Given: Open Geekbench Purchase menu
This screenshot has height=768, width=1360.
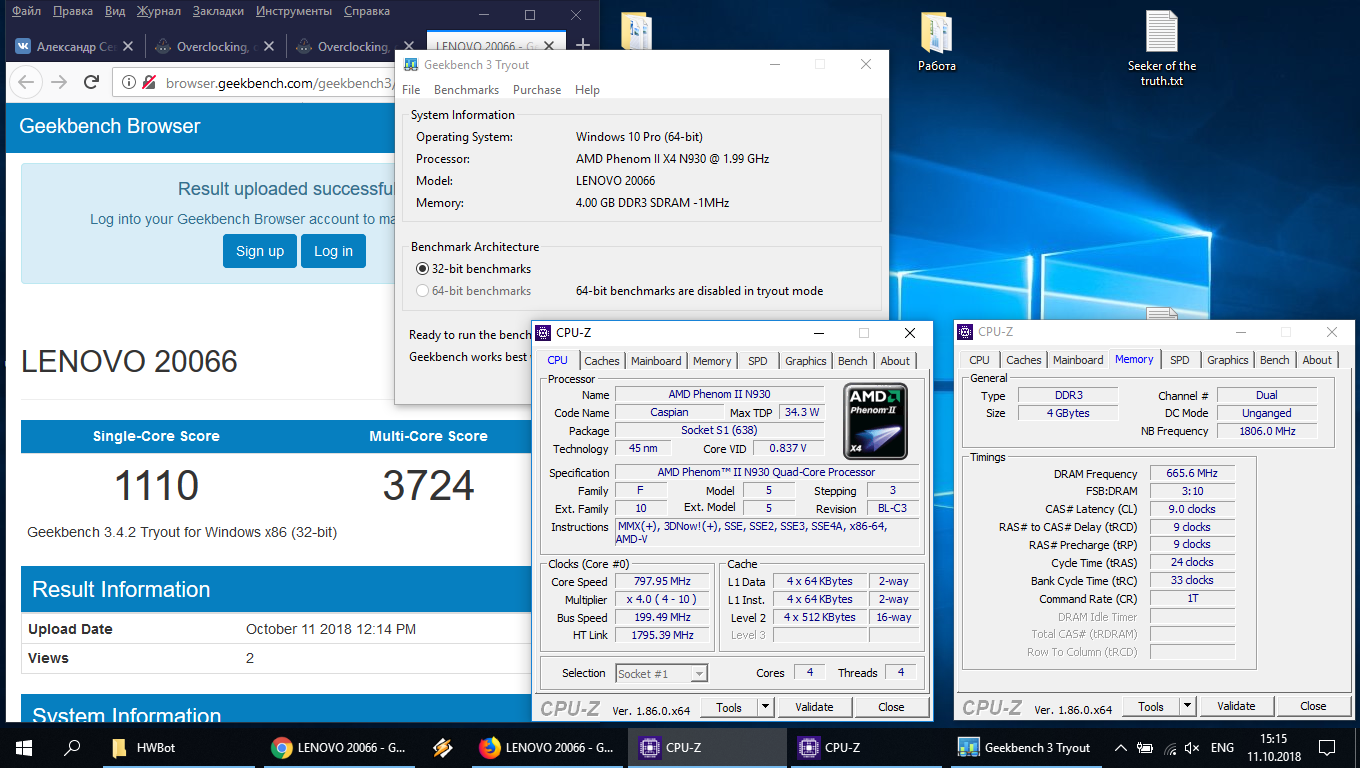Looking at the screenshot, I should coord(537,90).
